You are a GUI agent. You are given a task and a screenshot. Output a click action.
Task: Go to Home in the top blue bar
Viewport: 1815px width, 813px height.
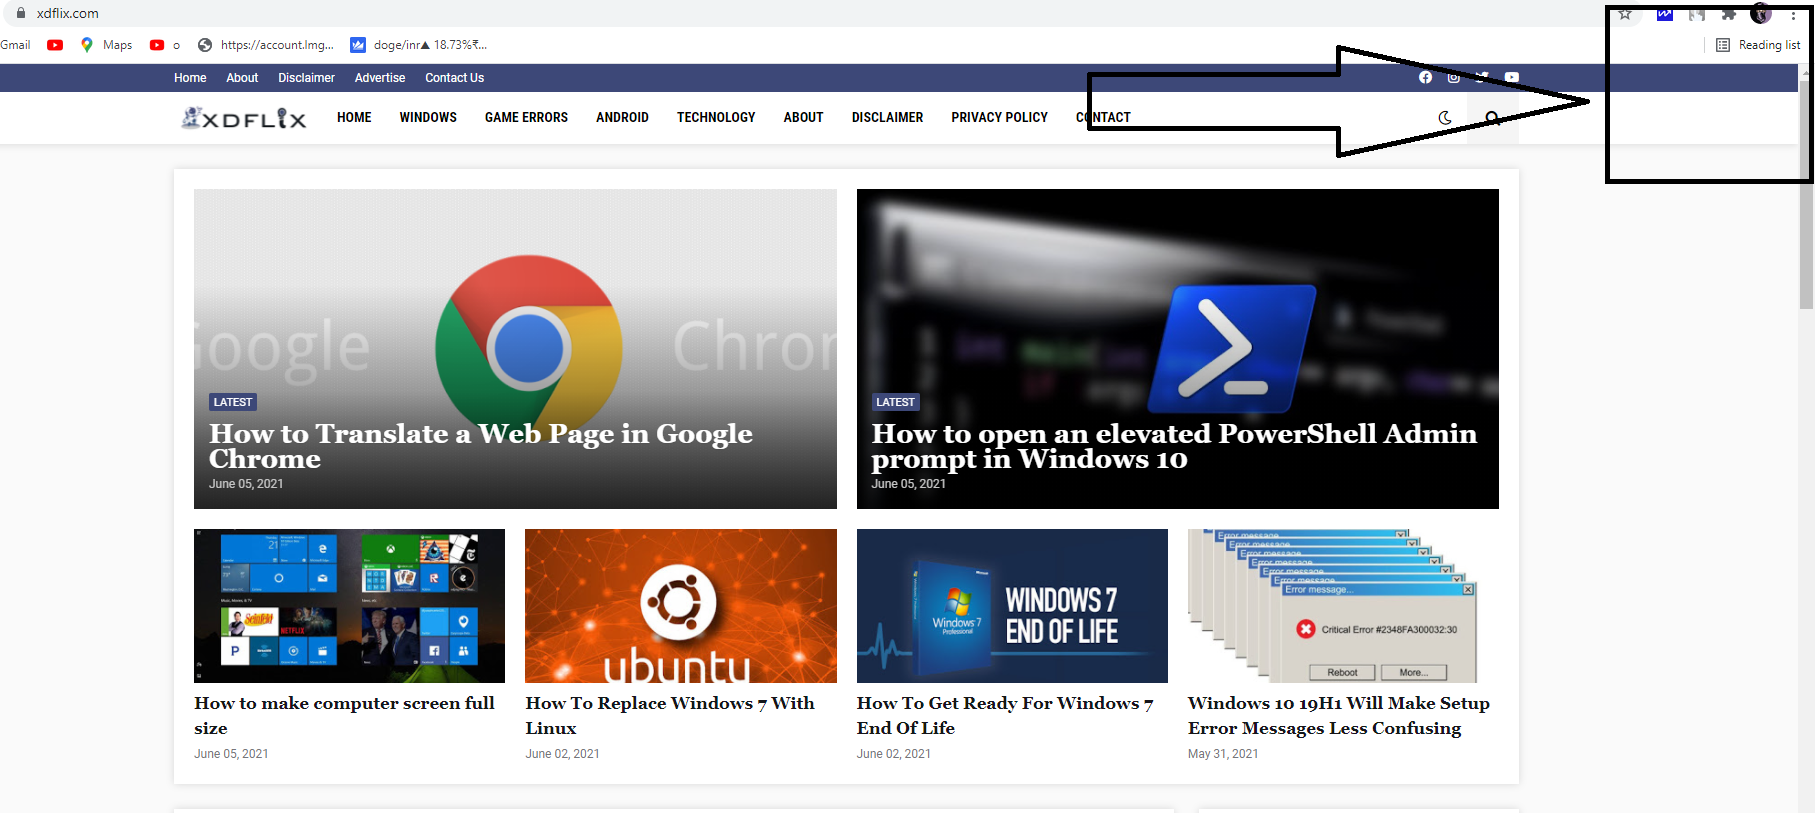click(190, 78)
